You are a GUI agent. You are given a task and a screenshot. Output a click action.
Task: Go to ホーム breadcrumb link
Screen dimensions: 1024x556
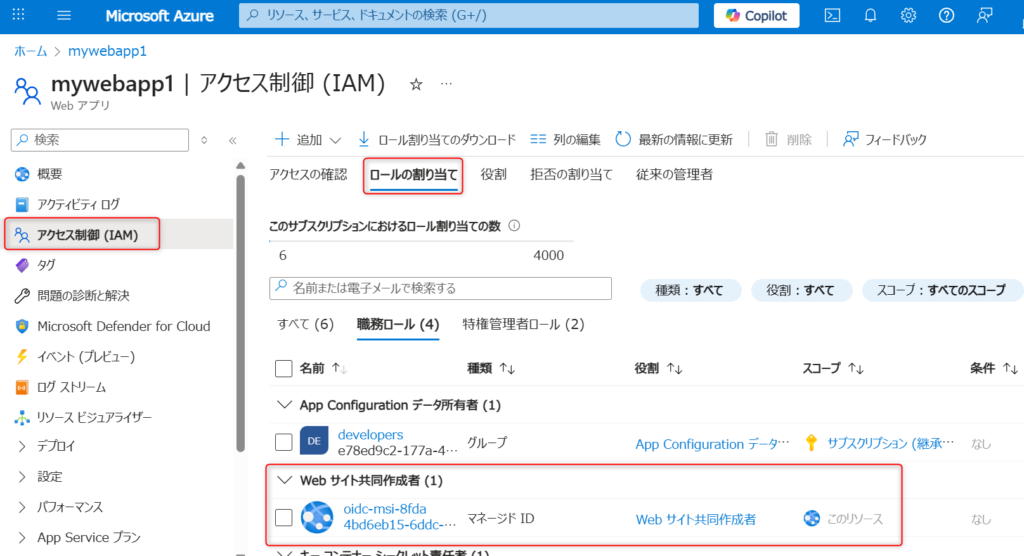point(31,51)
